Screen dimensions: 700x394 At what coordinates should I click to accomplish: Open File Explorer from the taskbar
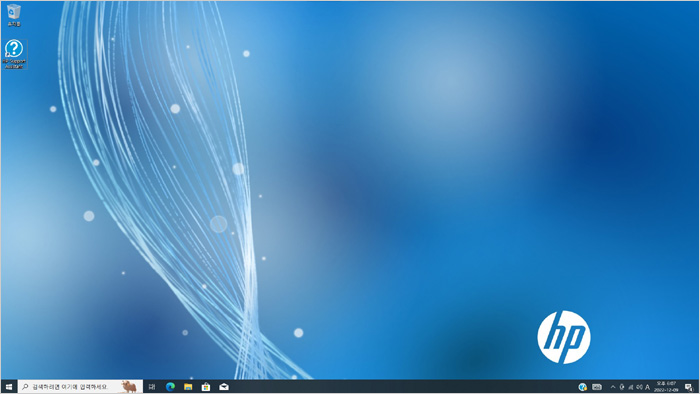(x=188, y=387)
